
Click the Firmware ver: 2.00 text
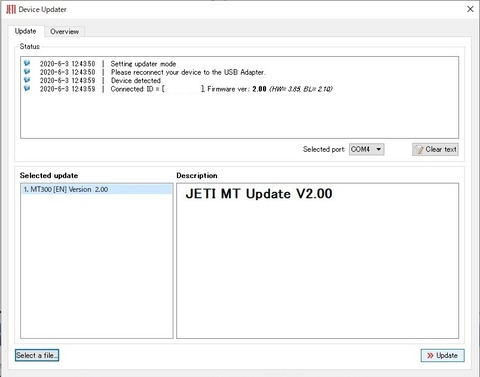pos(237,89)
